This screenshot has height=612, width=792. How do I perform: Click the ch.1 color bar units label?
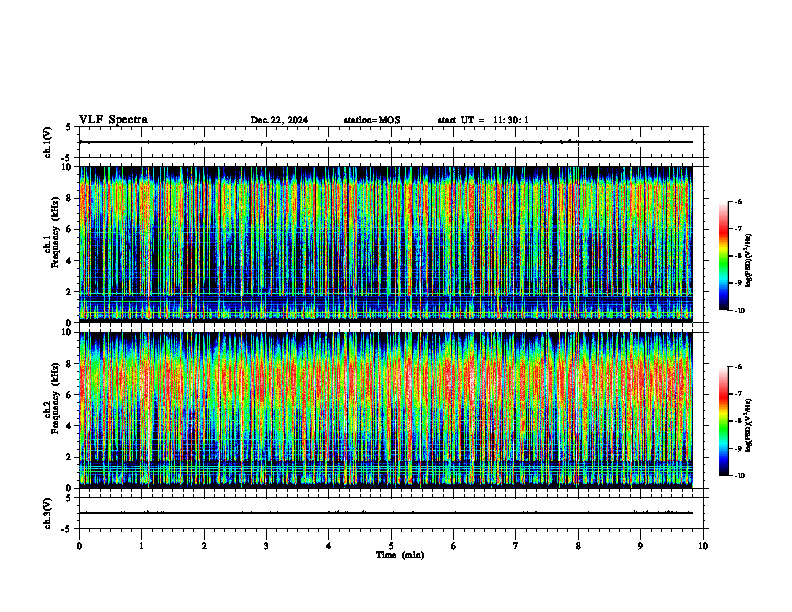tap(749, 261)
